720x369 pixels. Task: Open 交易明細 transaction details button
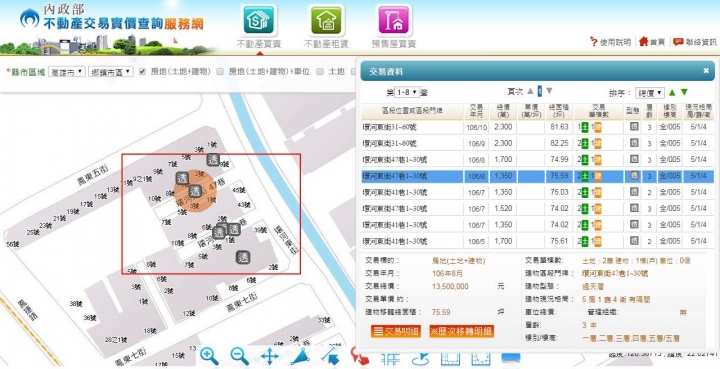pos(396,331)
